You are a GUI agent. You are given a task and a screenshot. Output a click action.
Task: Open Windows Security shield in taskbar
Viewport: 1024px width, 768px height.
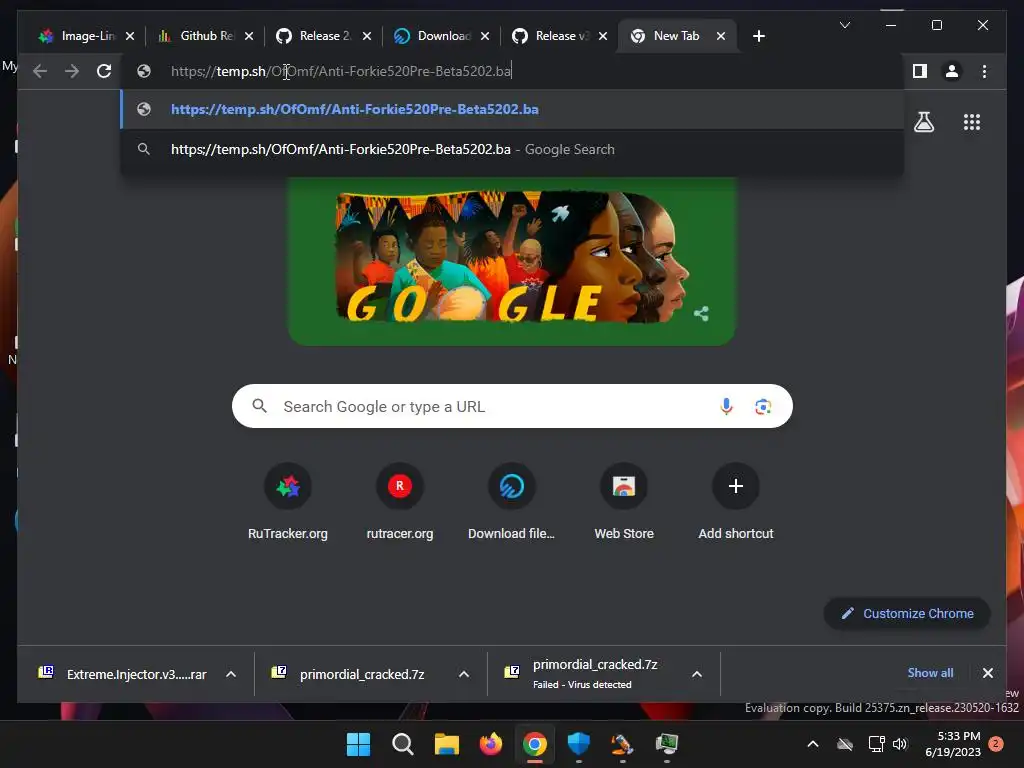pyautogui.click(x=579, y=744)
